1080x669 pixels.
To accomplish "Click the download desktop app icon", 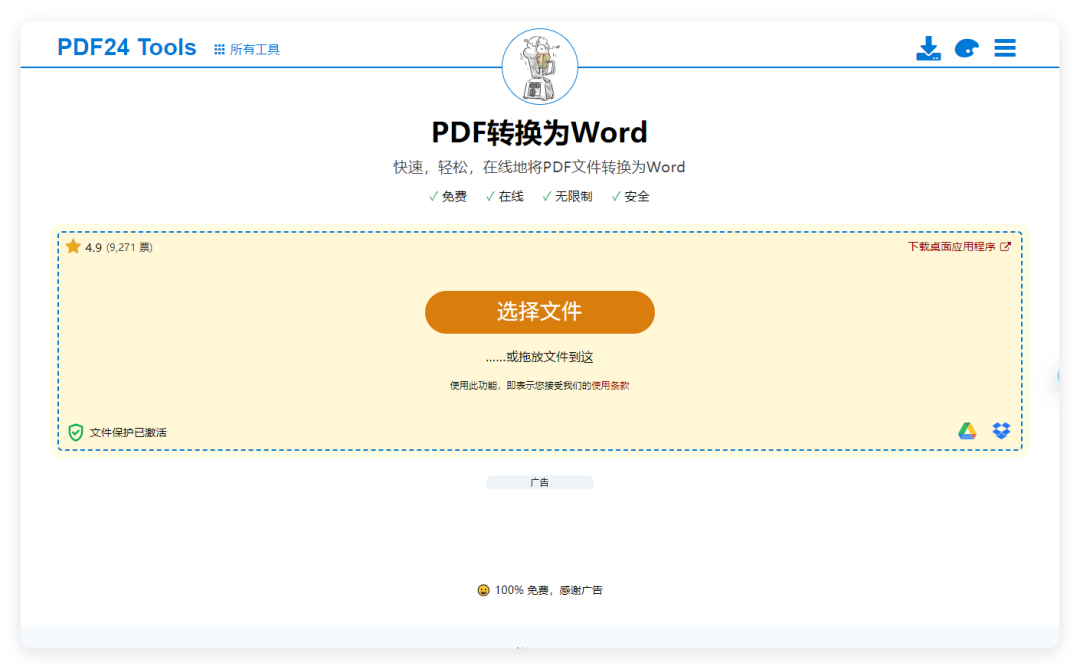I will point(928,48).
